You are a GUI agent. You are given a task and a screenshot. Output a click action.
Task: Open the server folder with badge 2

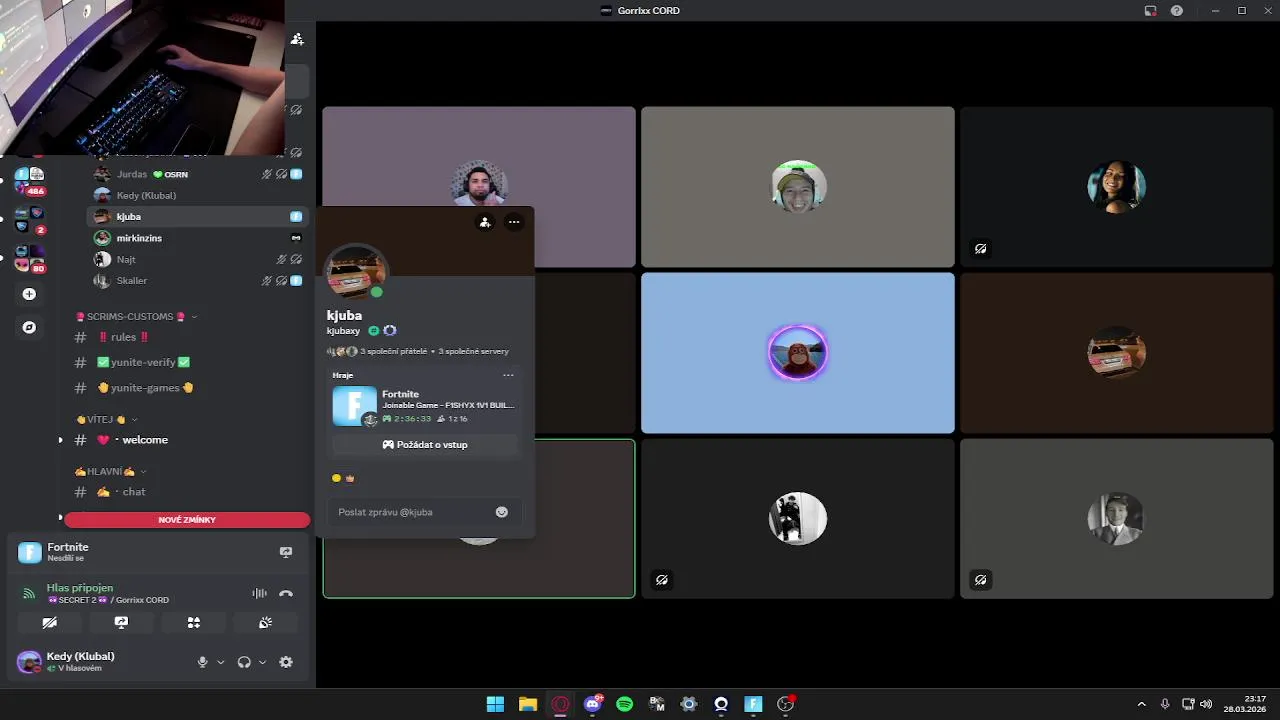pos(29,219)
